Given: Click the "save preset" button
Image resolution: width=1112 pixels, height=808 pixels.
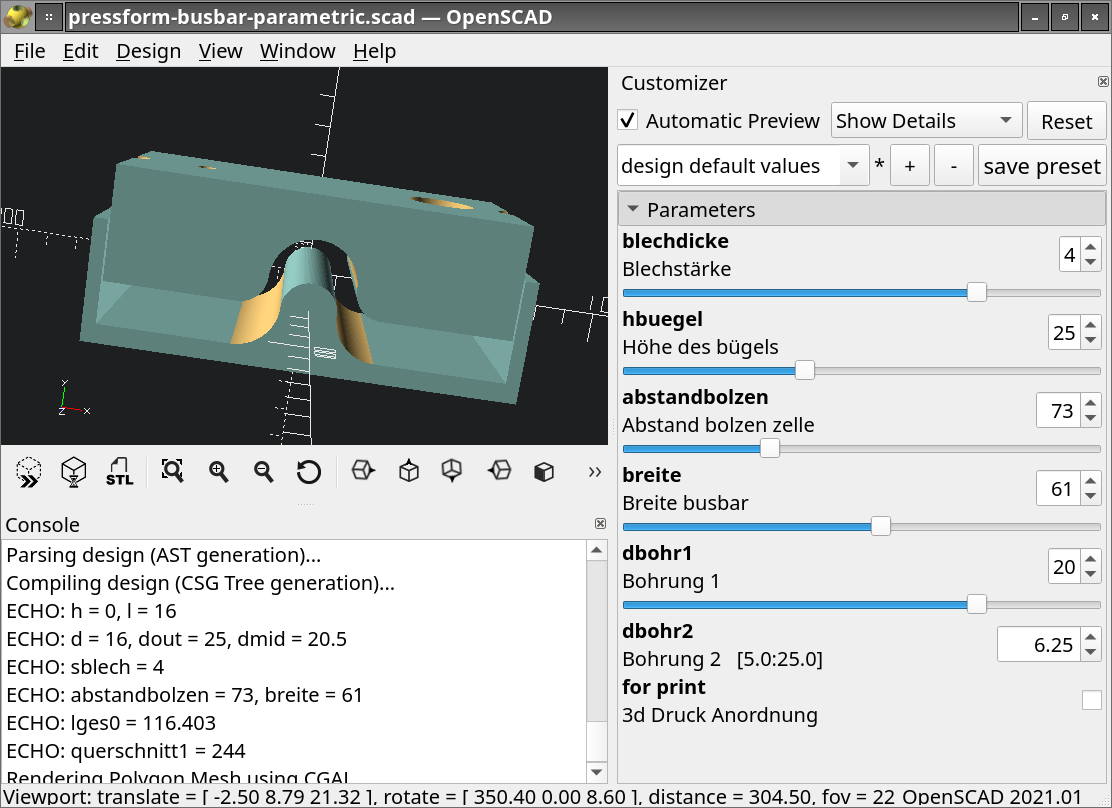Looking at the screenshot, I should pos(1041,166).
